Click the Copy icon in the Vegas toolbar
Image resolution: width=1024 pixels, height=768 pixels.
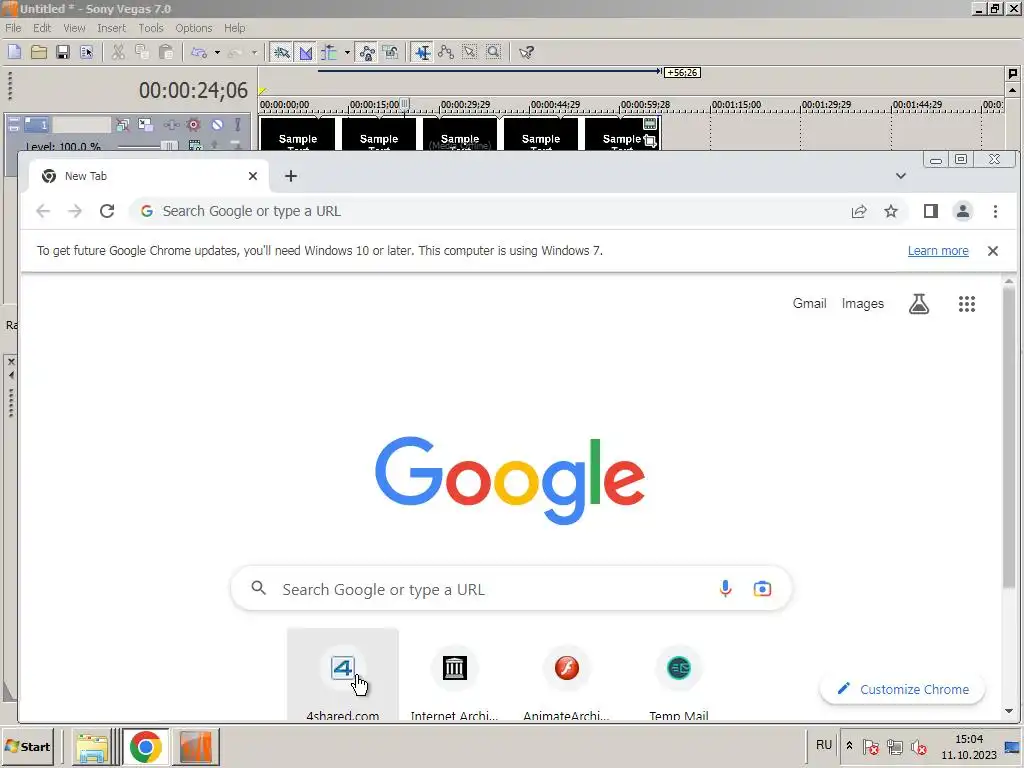[x=142, y=52]
